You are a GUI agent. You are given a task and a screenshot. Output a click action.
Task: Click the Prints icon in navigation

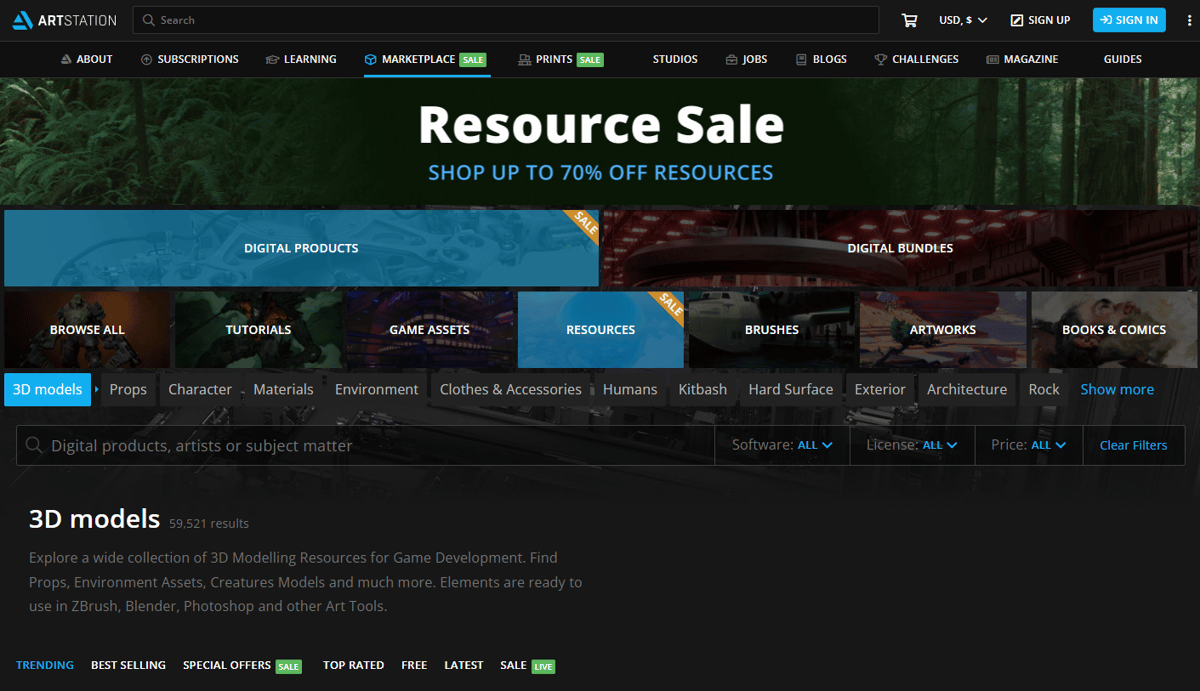point(525,60)
